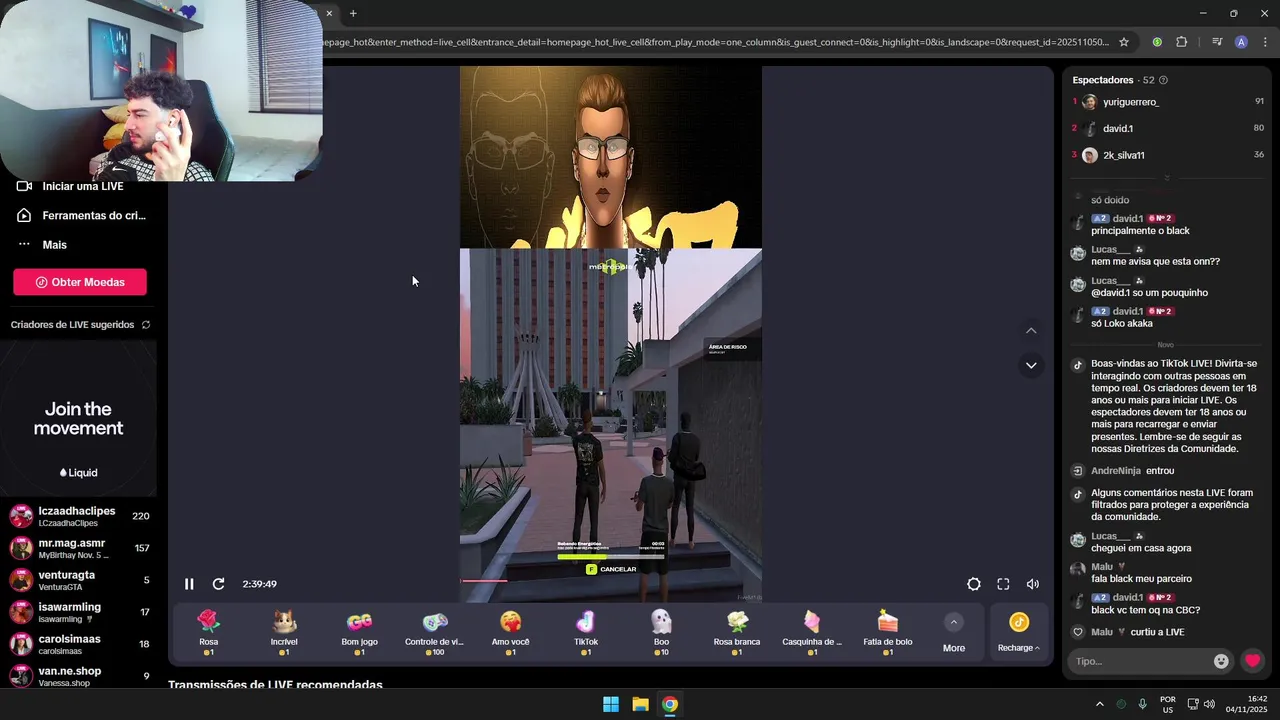Image resolution: width=1280 pixels, height=720 pixels.
Task: Click the browser address bar URL
Action: (716, 42)
